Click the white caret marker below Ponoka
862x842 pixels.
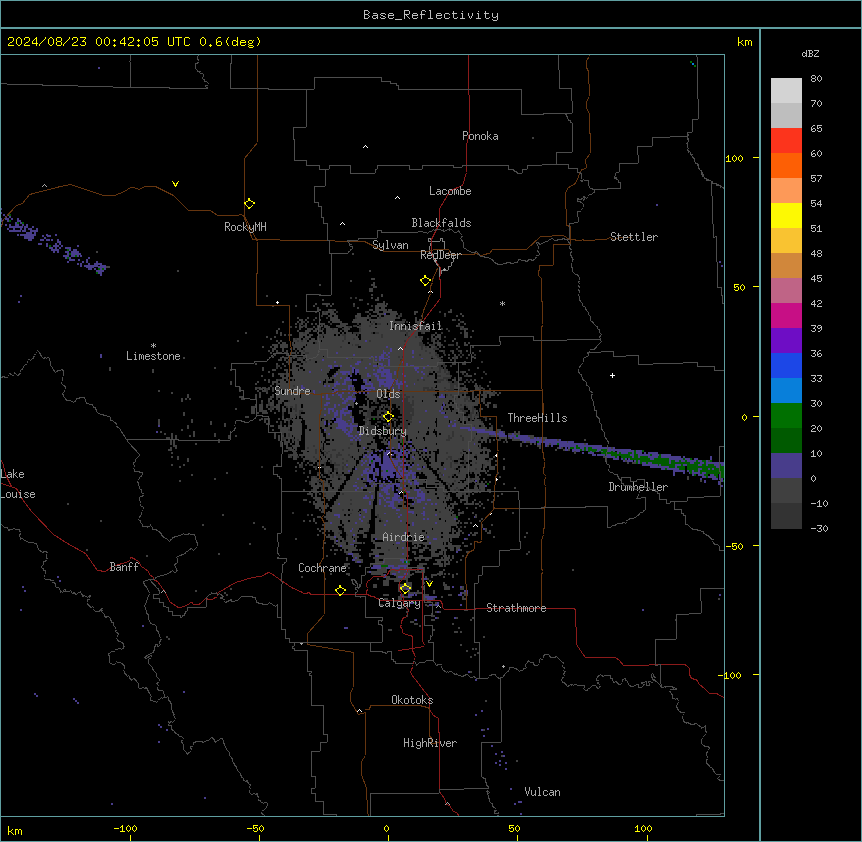pyautogui.click(x=365, y=147)
